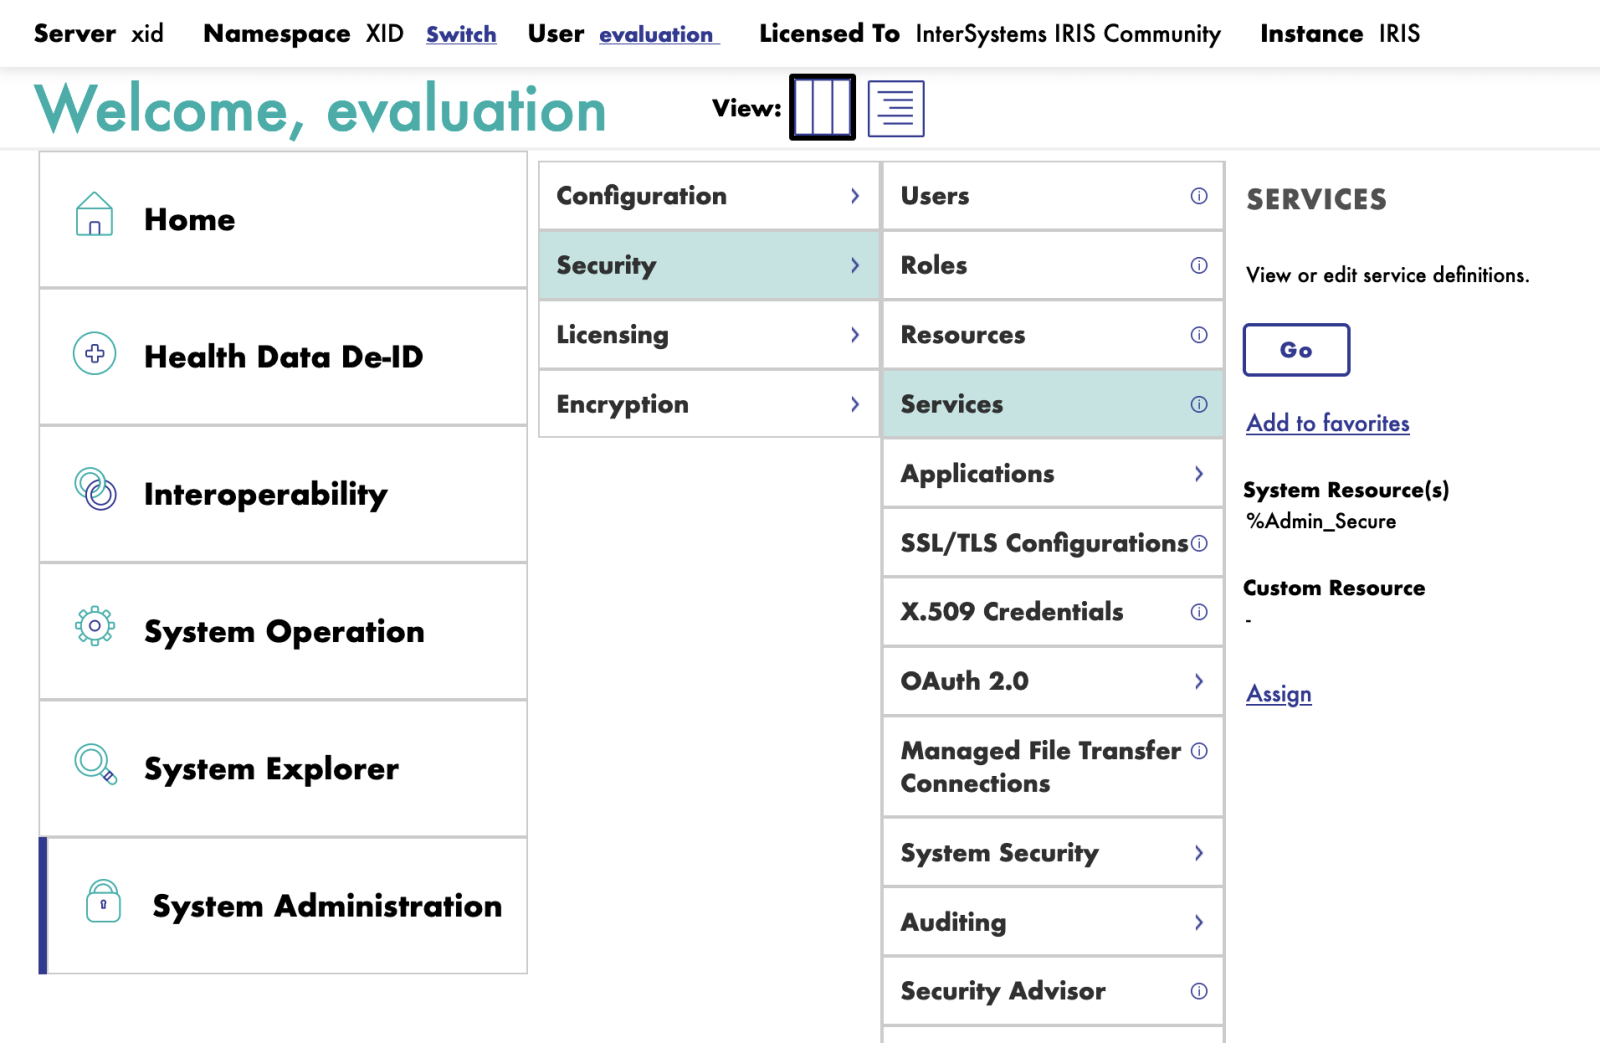Viewport: 1600px width, 1043px height.
Task: Expand the Licensing submenu chevron
Action: (854, 335)
